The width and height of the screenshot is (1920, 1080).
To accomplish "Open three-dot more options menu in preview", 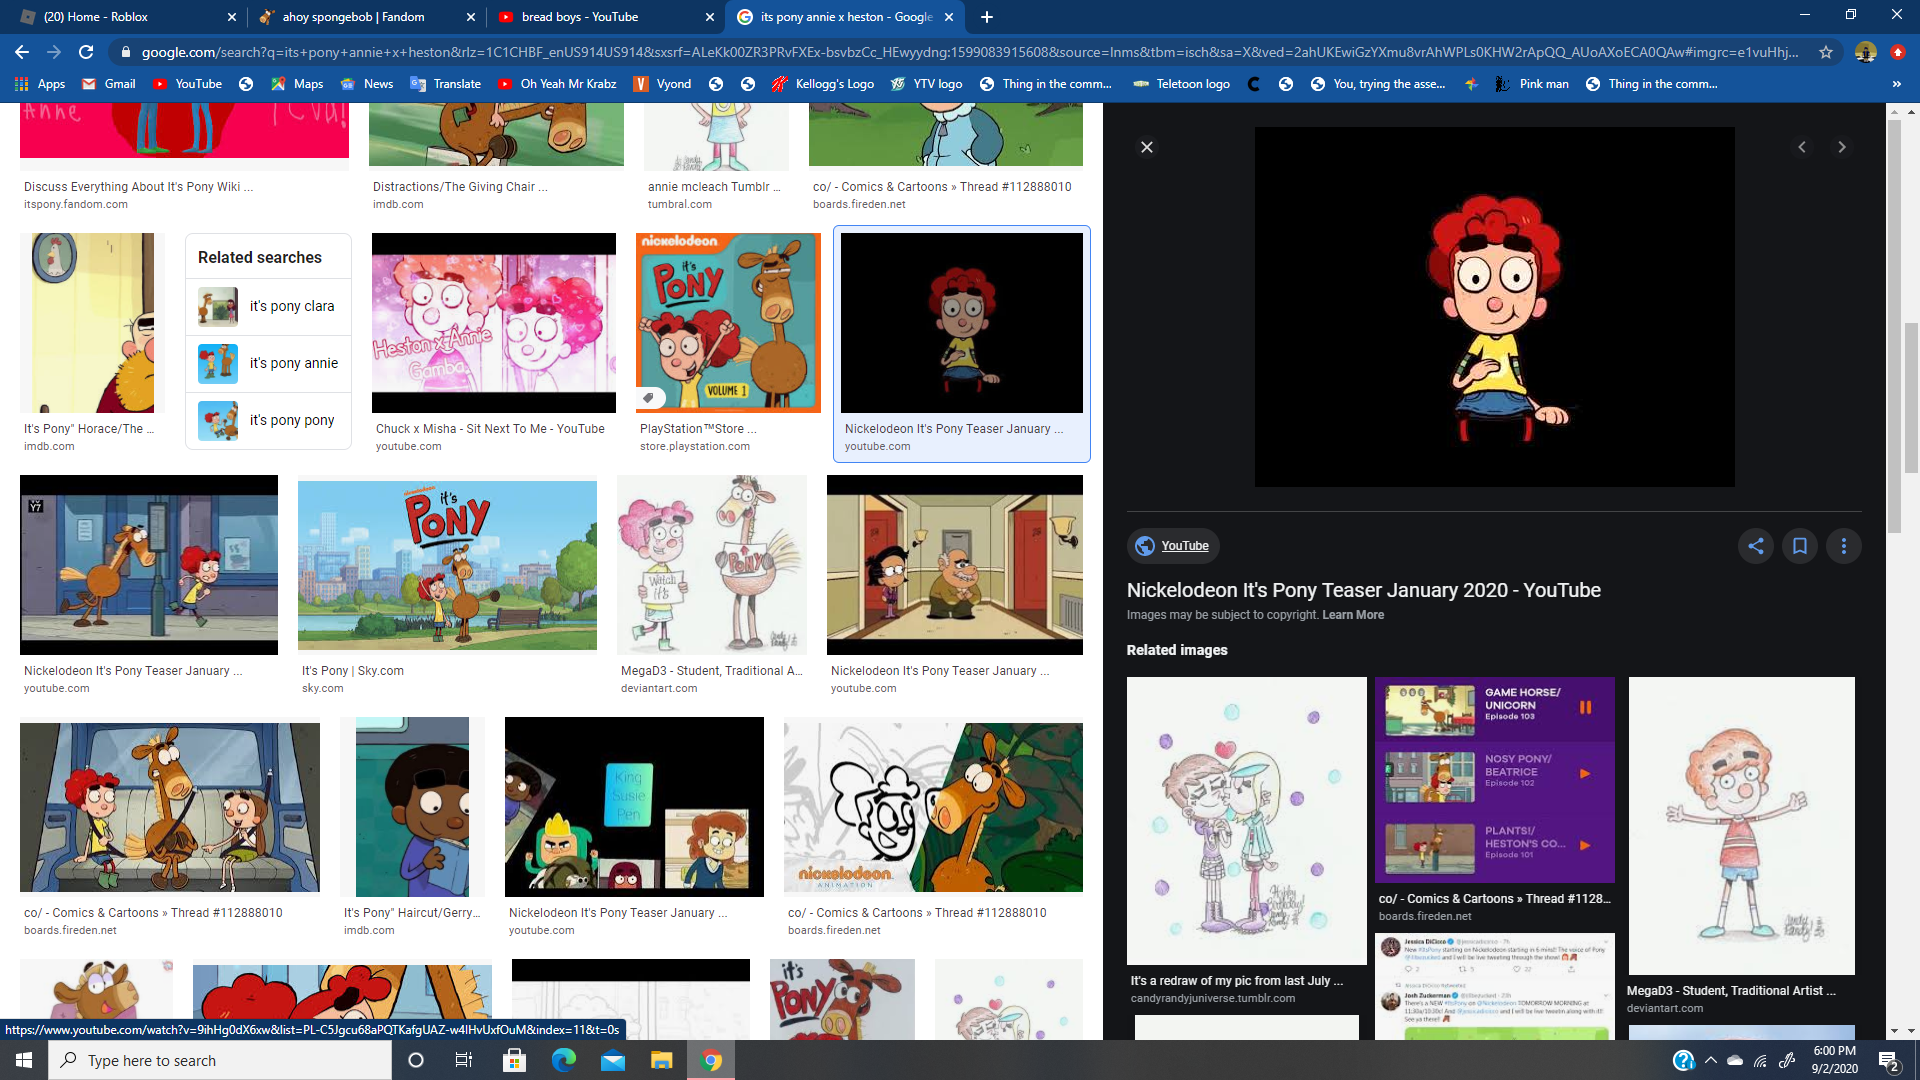I will [x=1843, y=546].
